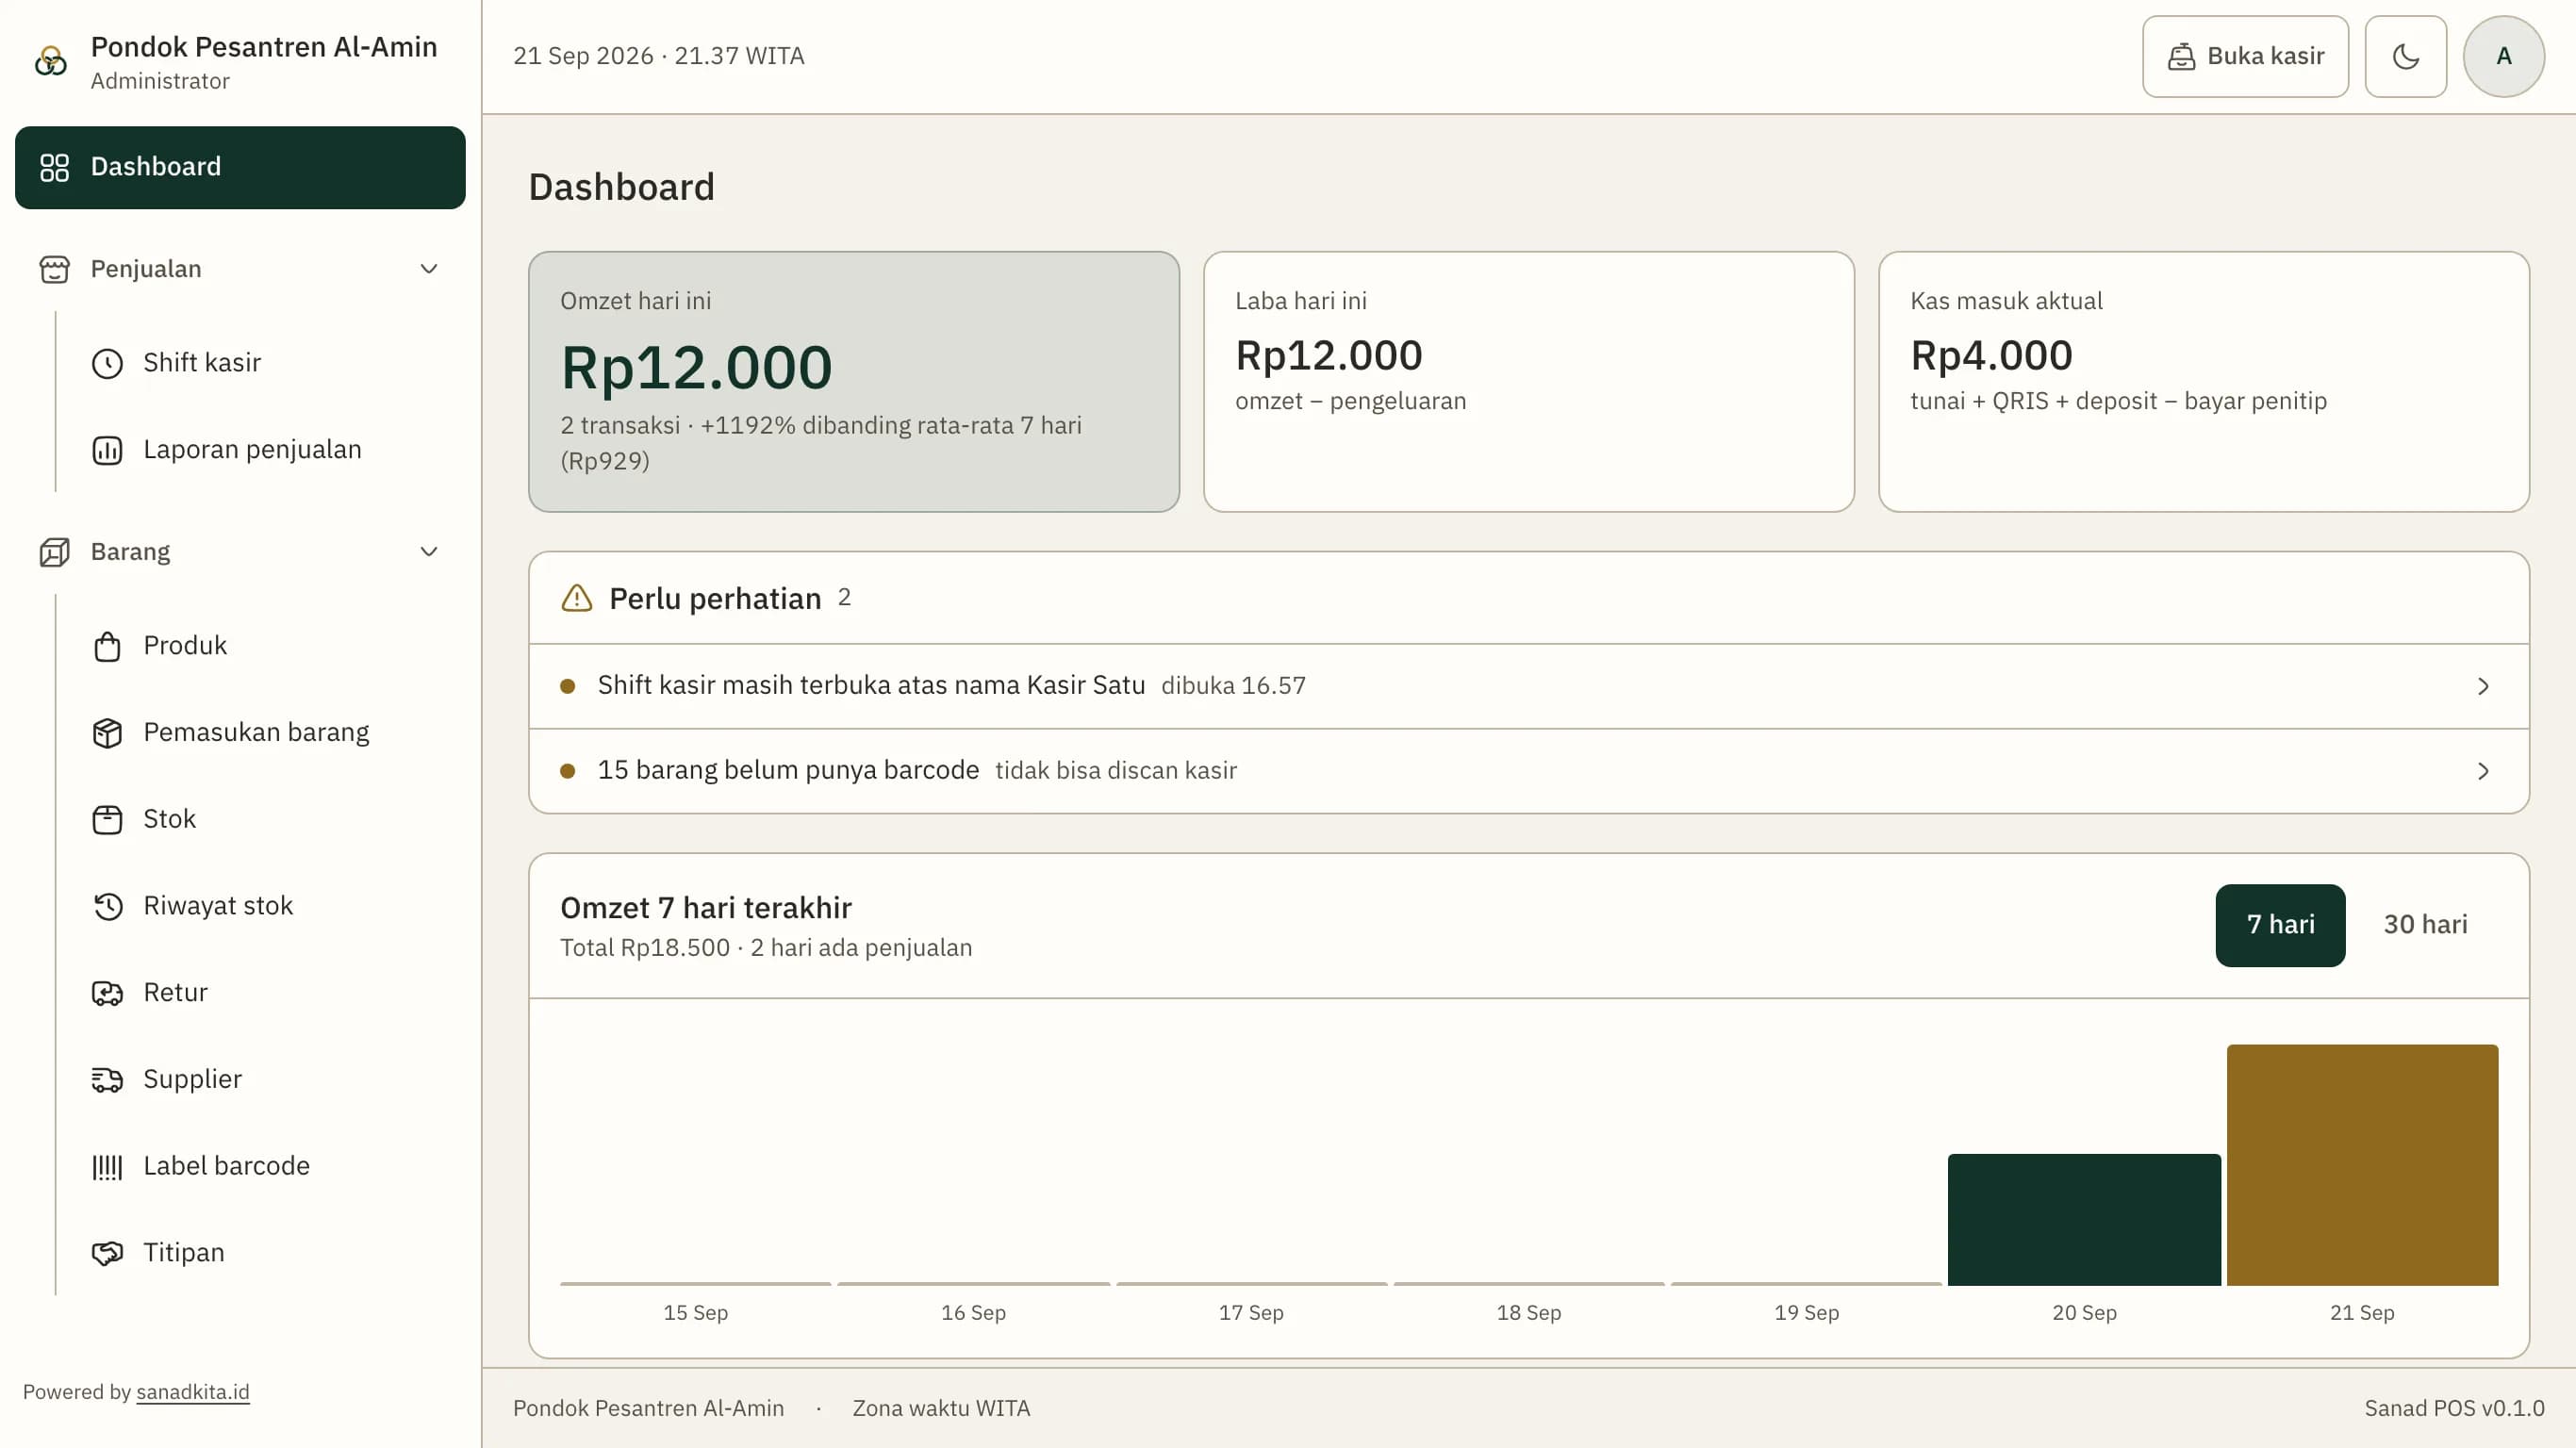The width and height of the screenshot is (2576, 1448).
Task: Click the Buka kasir button
Action: [2245, 56]
